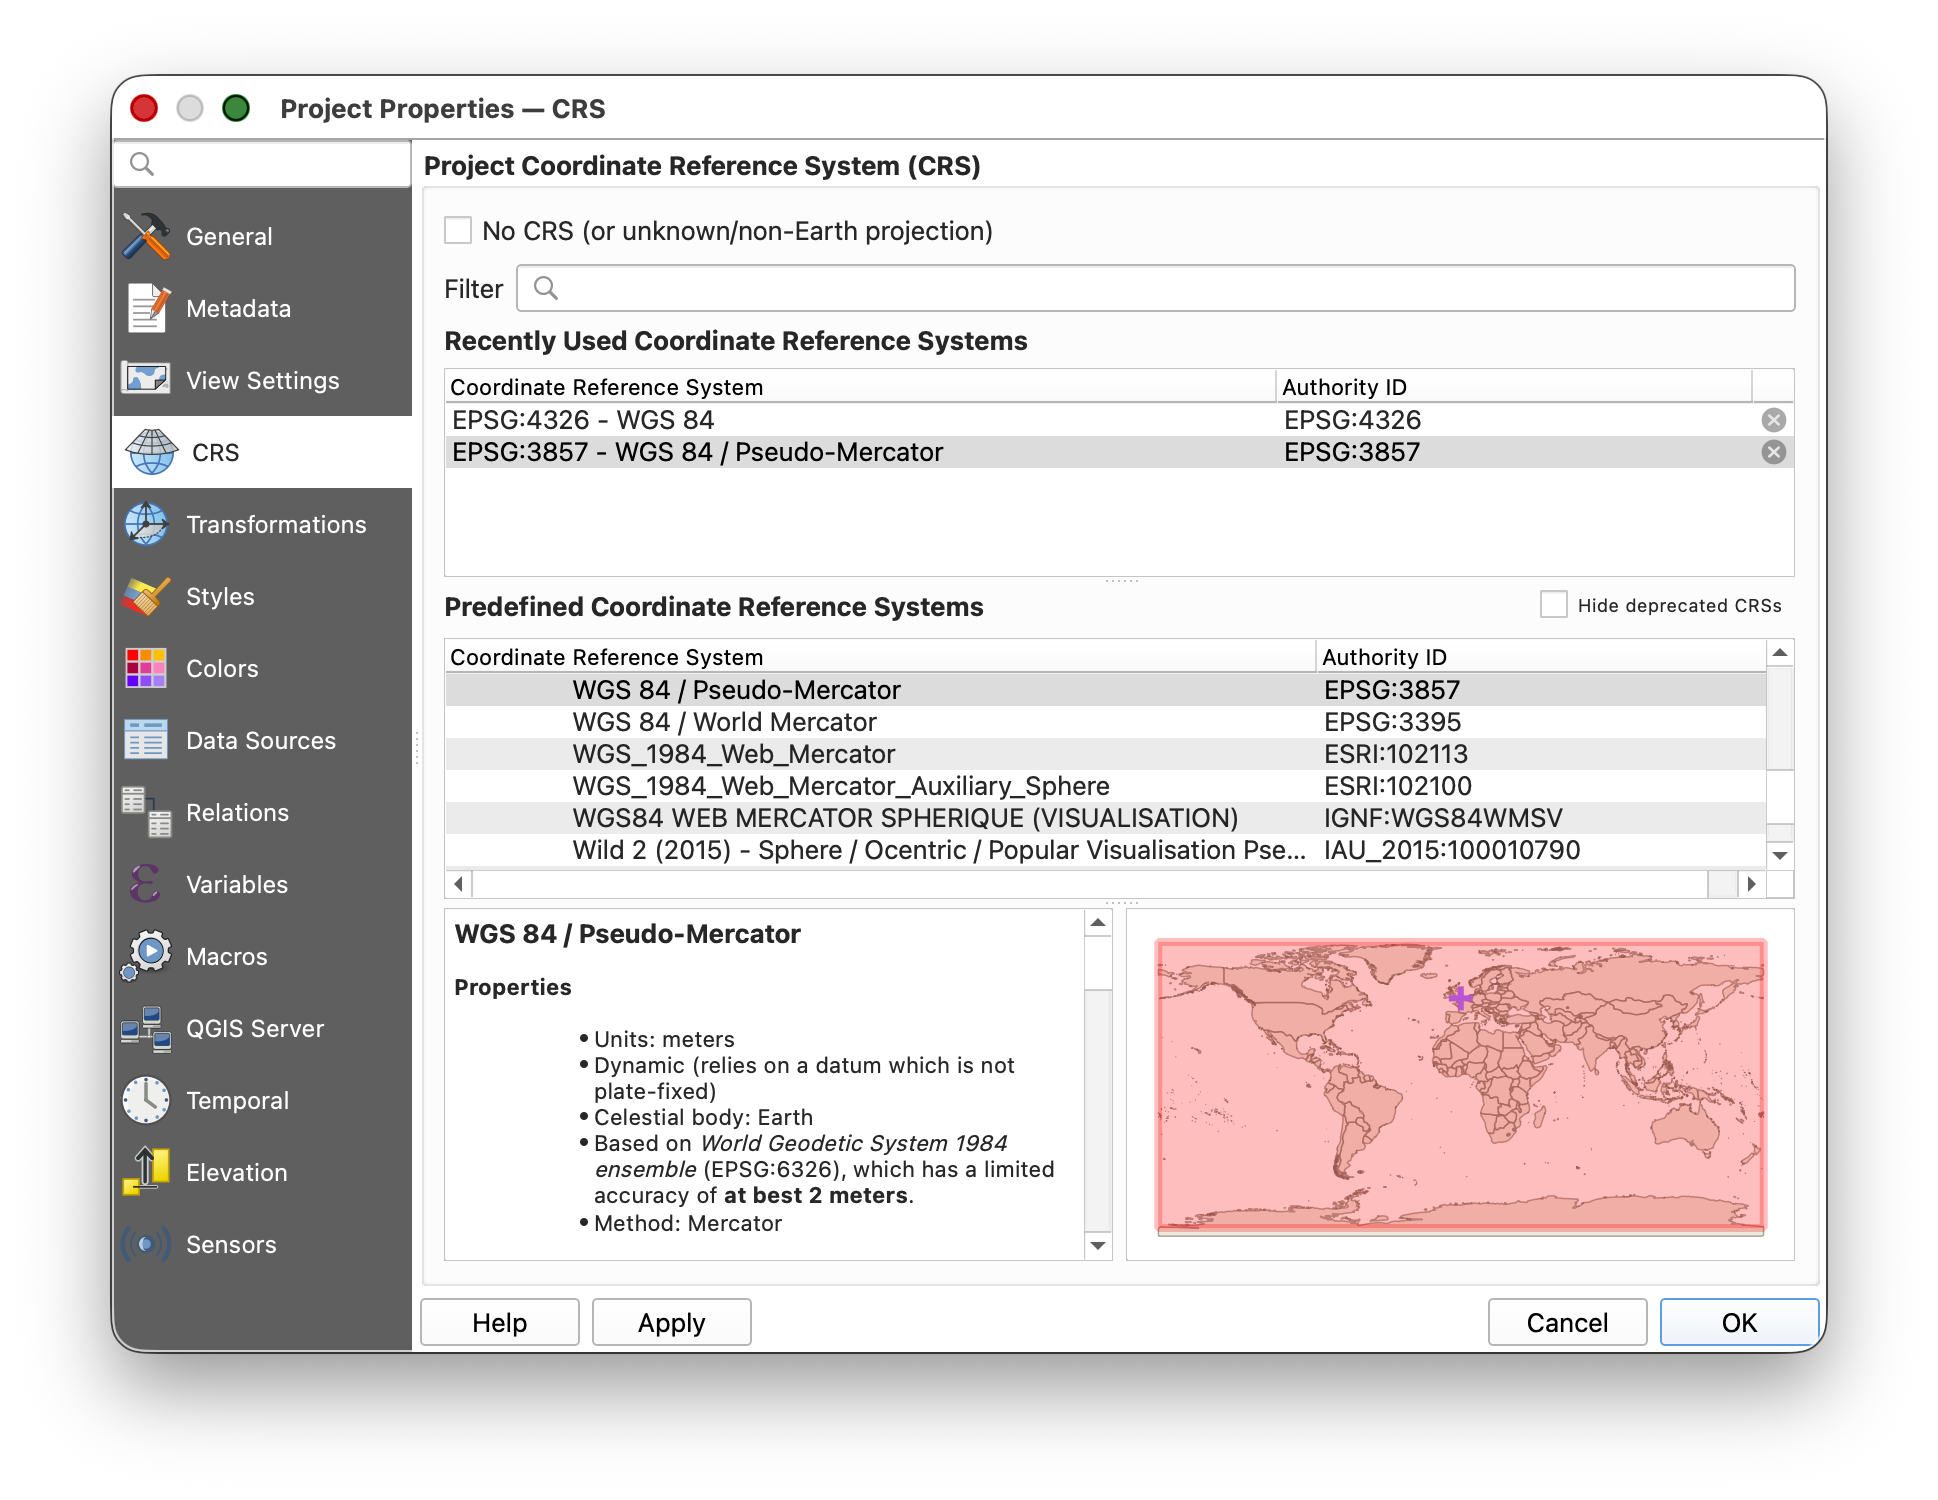
Task: Remove EPSG:4326 from recently used list
Action: click(1773, 420)
